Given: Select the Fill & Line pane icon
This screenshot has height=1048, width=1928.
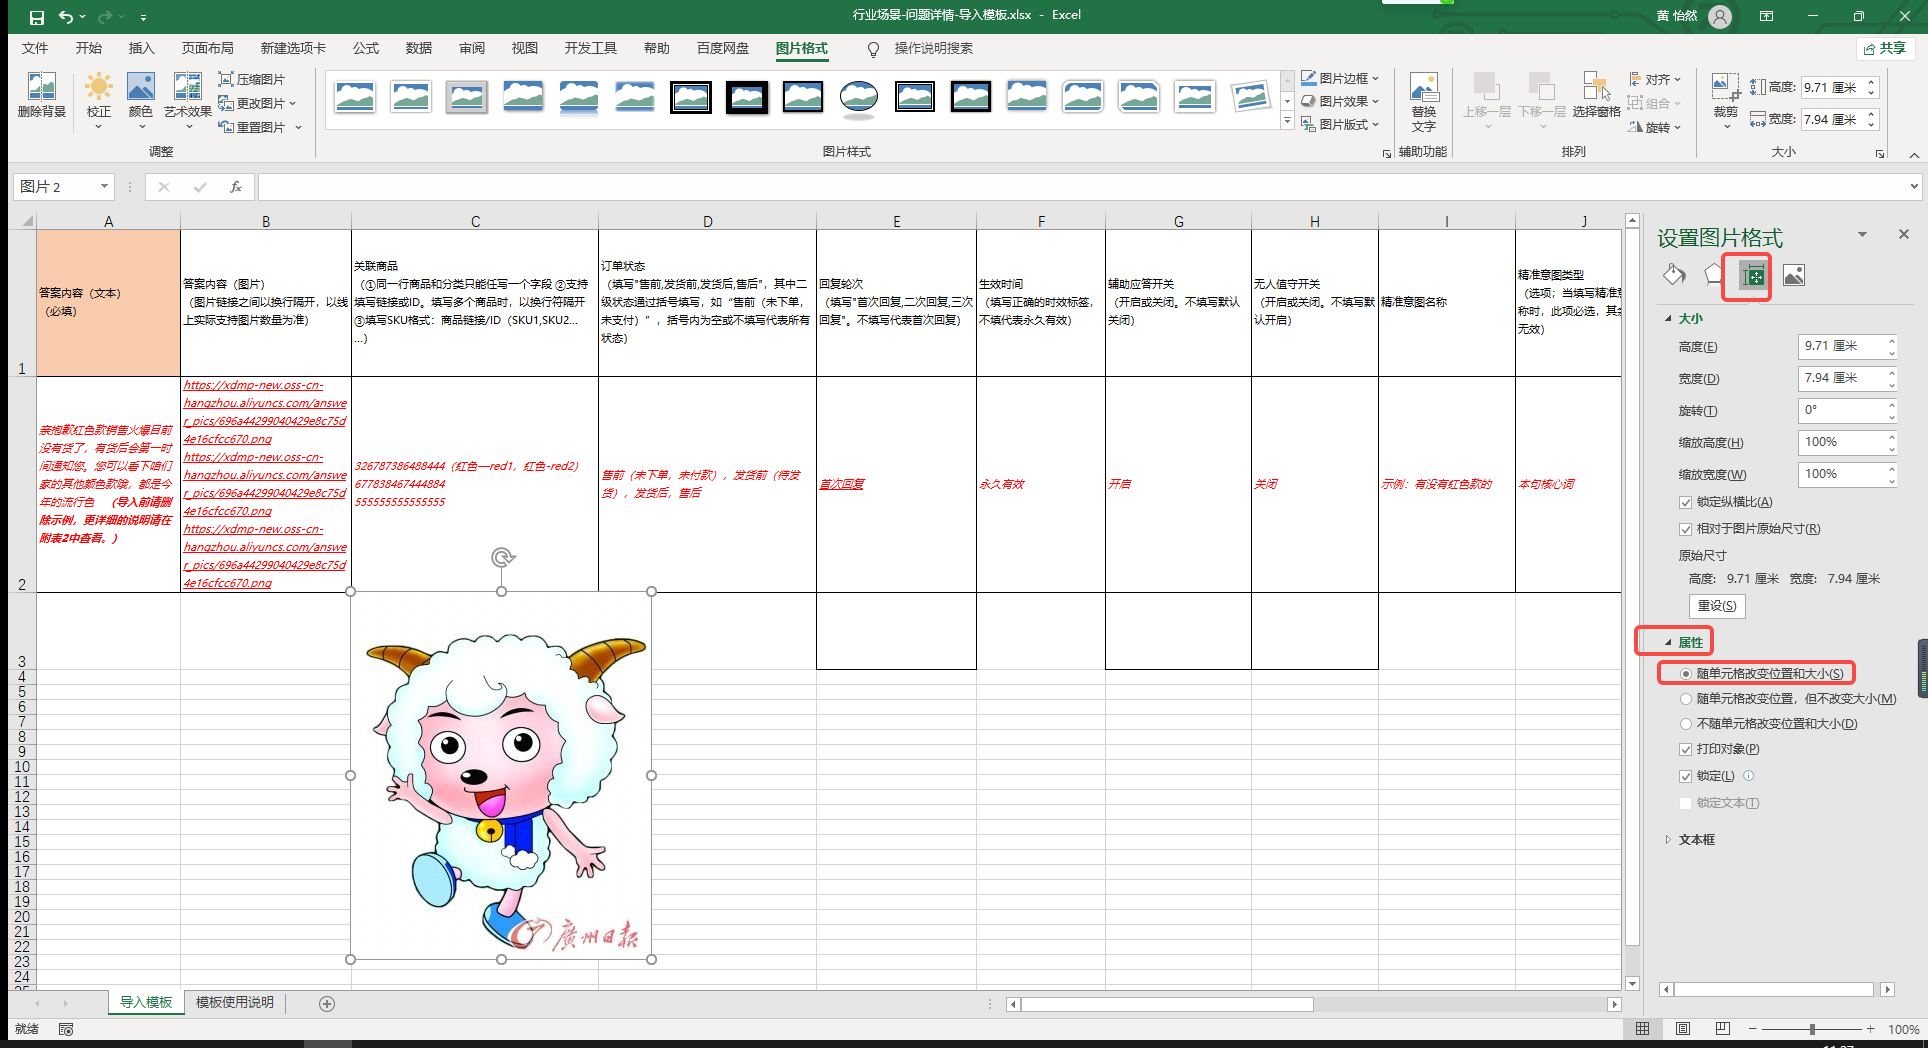Looking at the screenshot, I should 1674,275.
